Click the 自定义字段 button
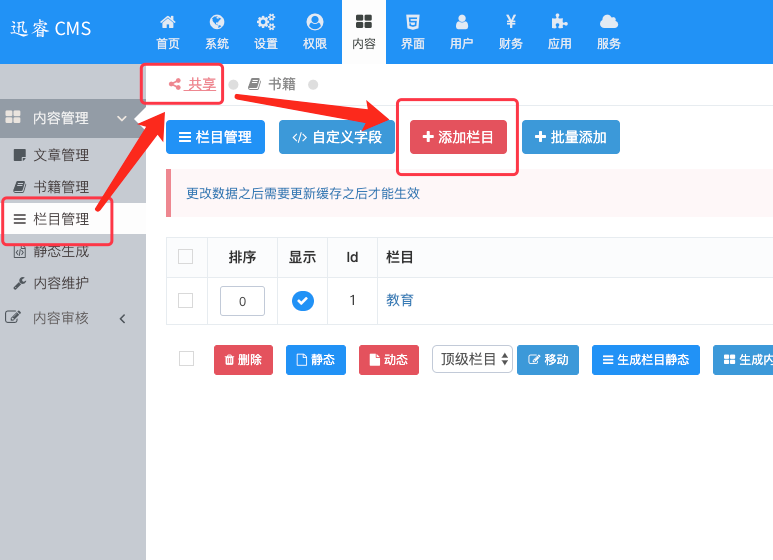773x560 pixels. coord(337,137)
